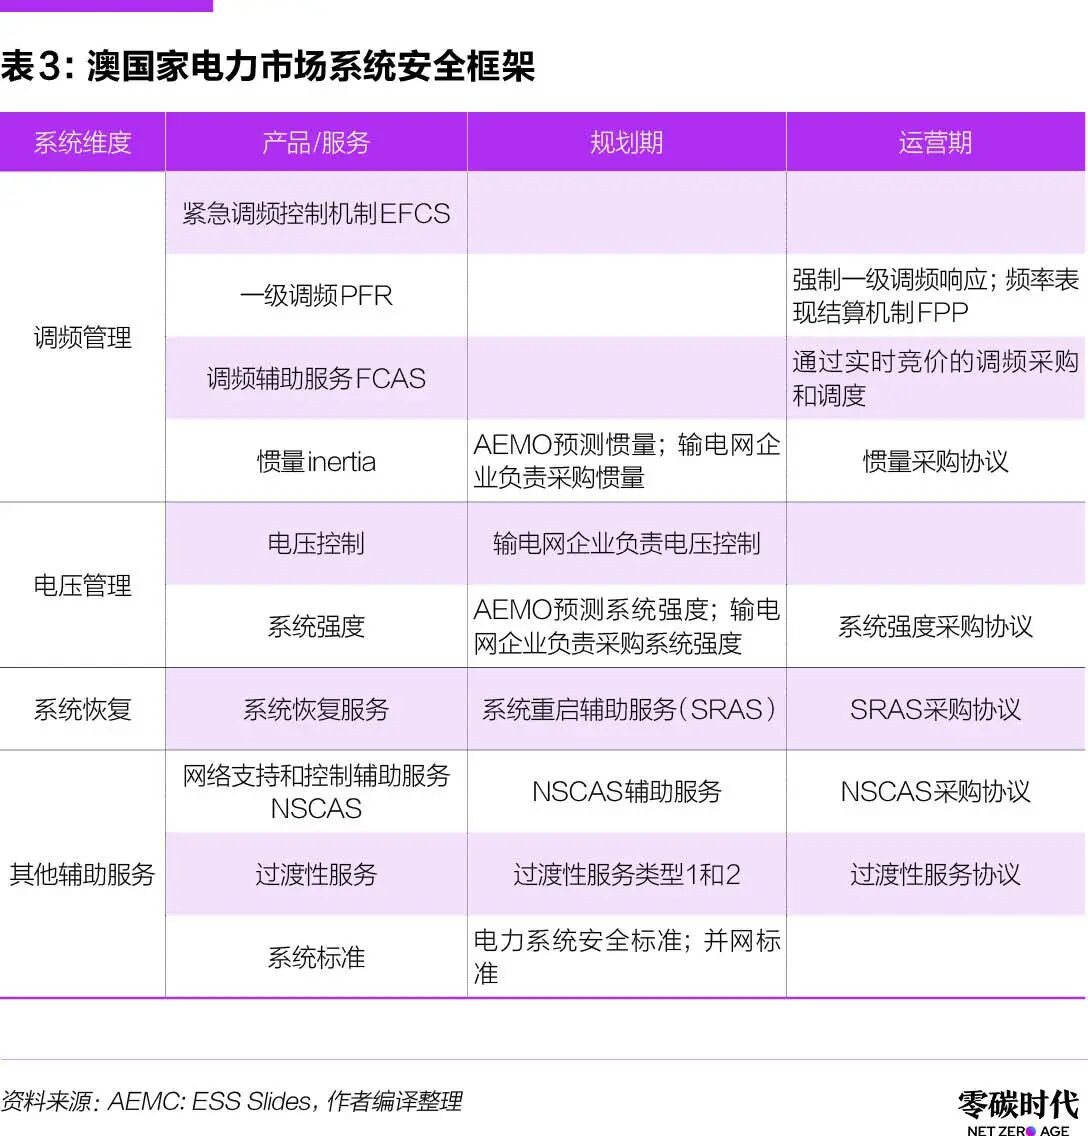Click the 紧急调频控制机制EFCS cell
The image size is (1088, 1136).
tap(316, 214)
